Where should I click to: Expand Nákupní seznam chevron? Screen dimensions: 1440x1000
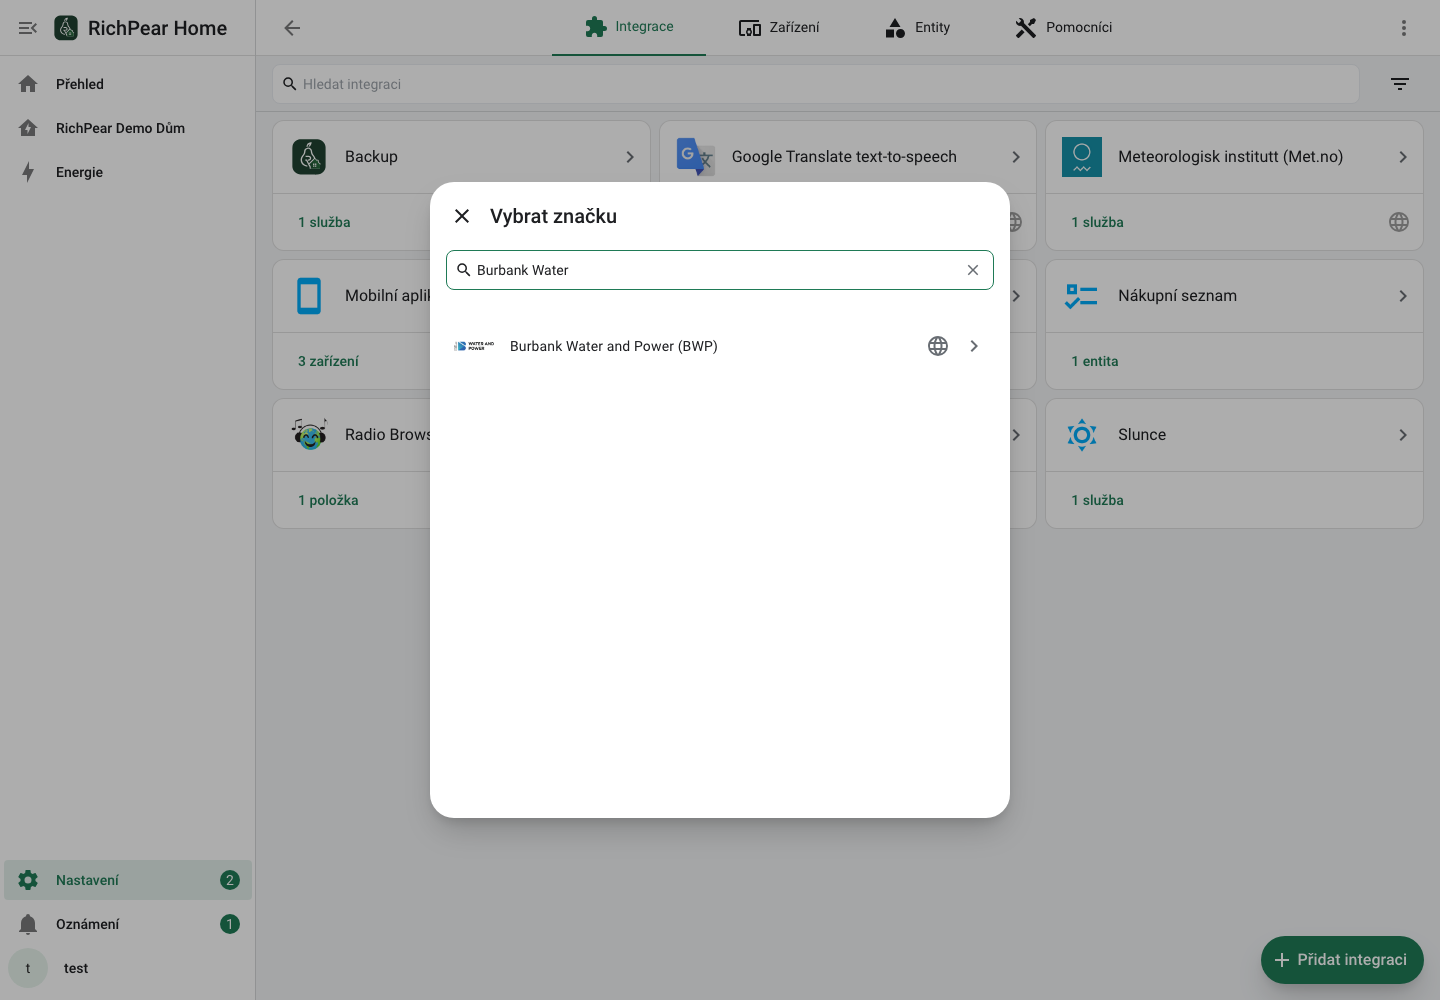[x=1403, y=296]
